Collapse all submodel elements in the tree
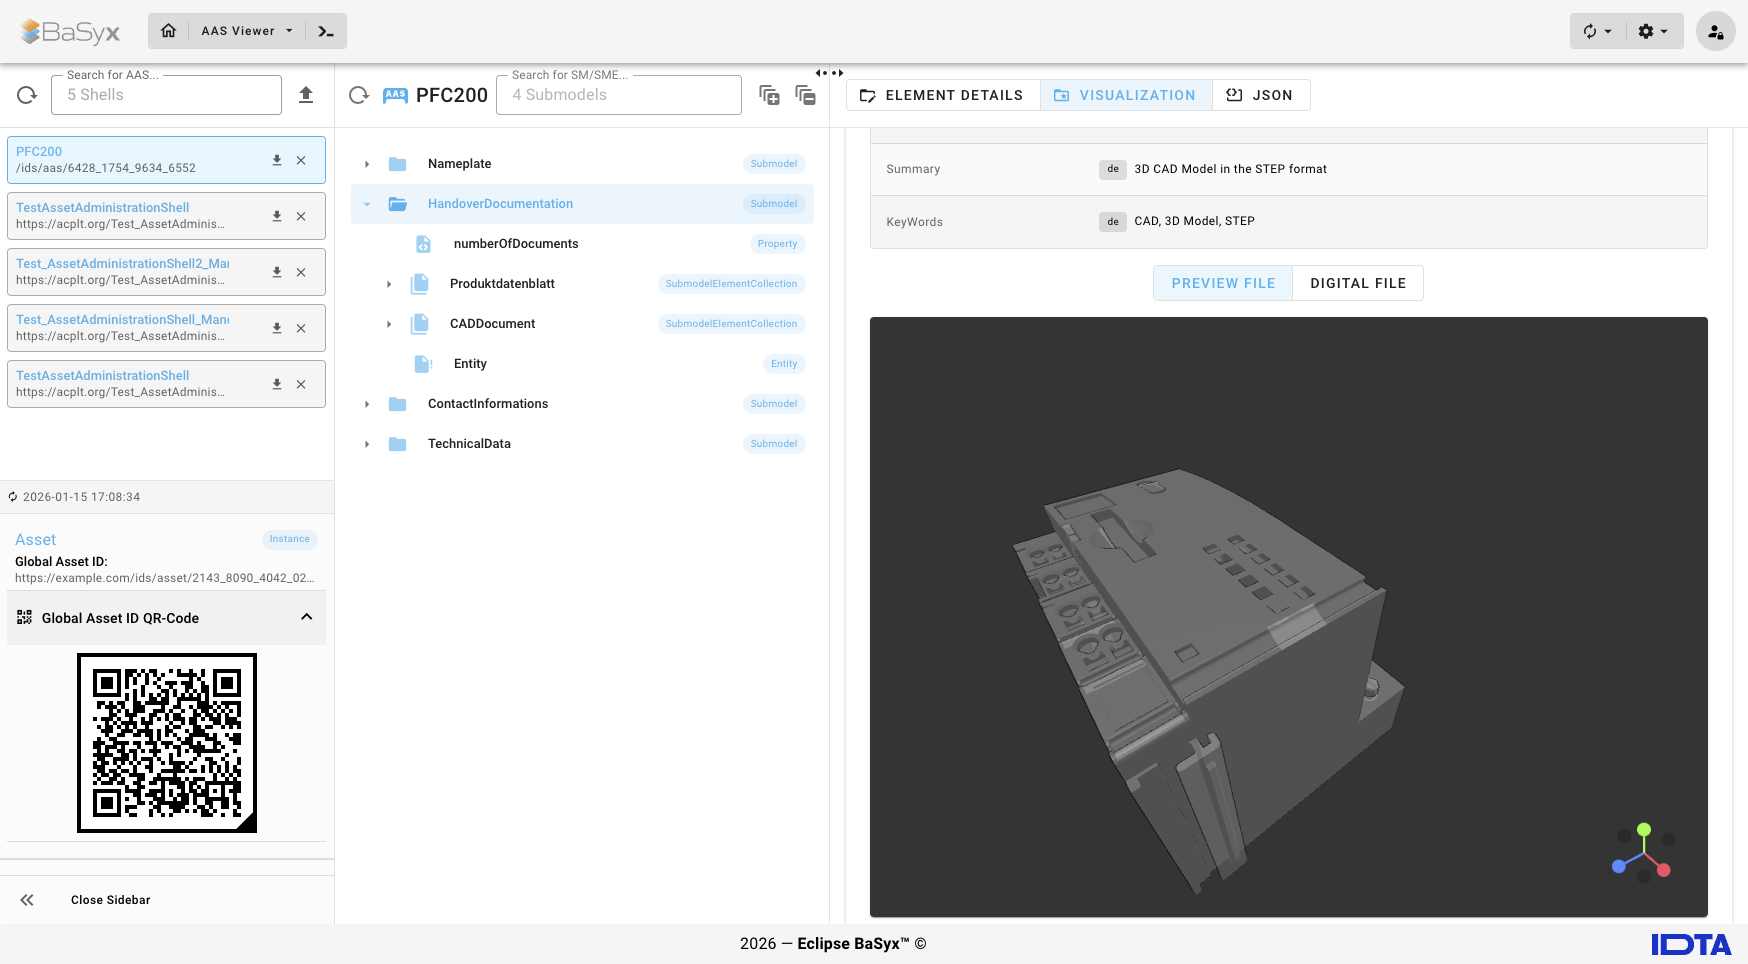 (805, 95)
